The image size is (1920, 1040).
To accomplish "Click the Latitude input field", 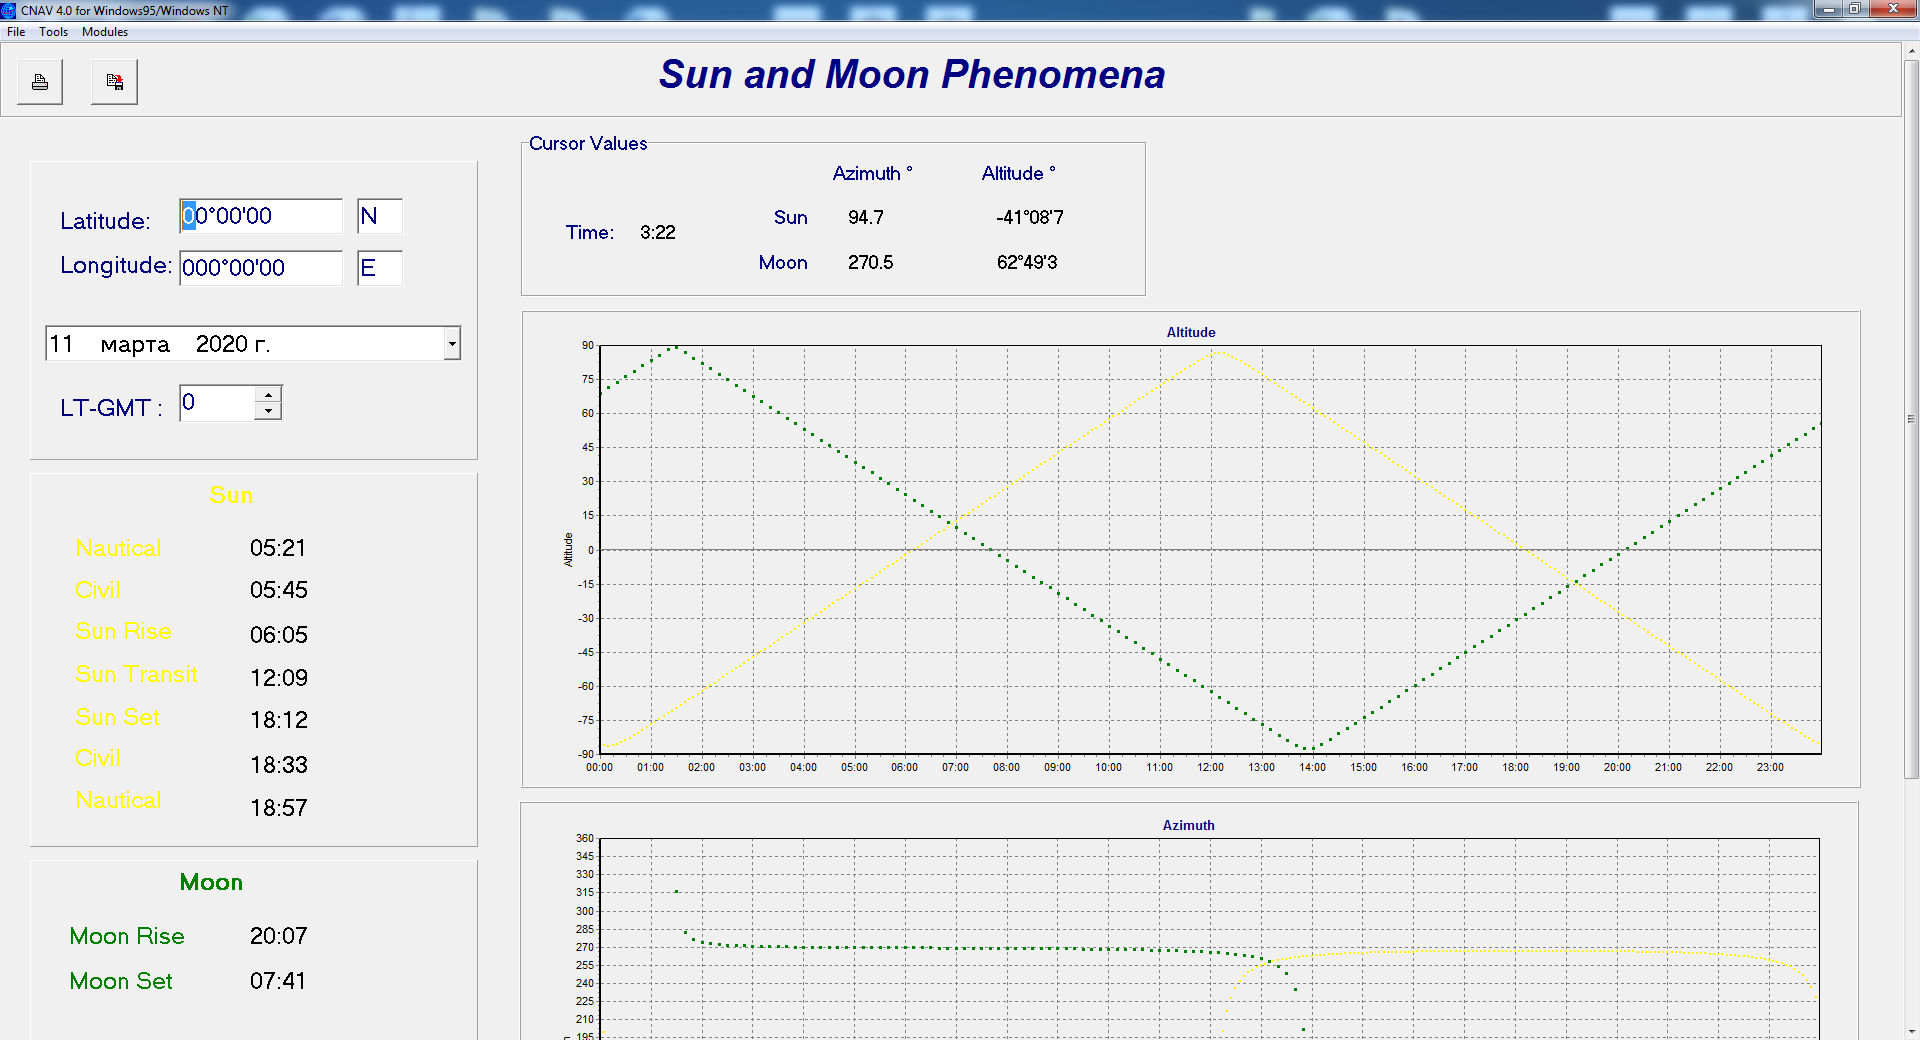I will (260, 216).
